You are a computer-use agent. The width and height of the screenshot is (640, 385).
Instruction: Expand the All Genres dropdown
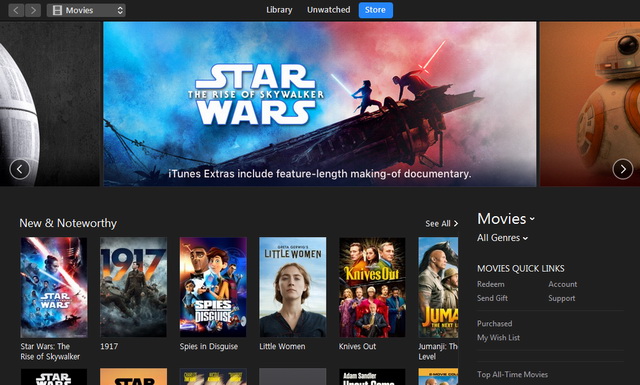[x=502, y=238]
